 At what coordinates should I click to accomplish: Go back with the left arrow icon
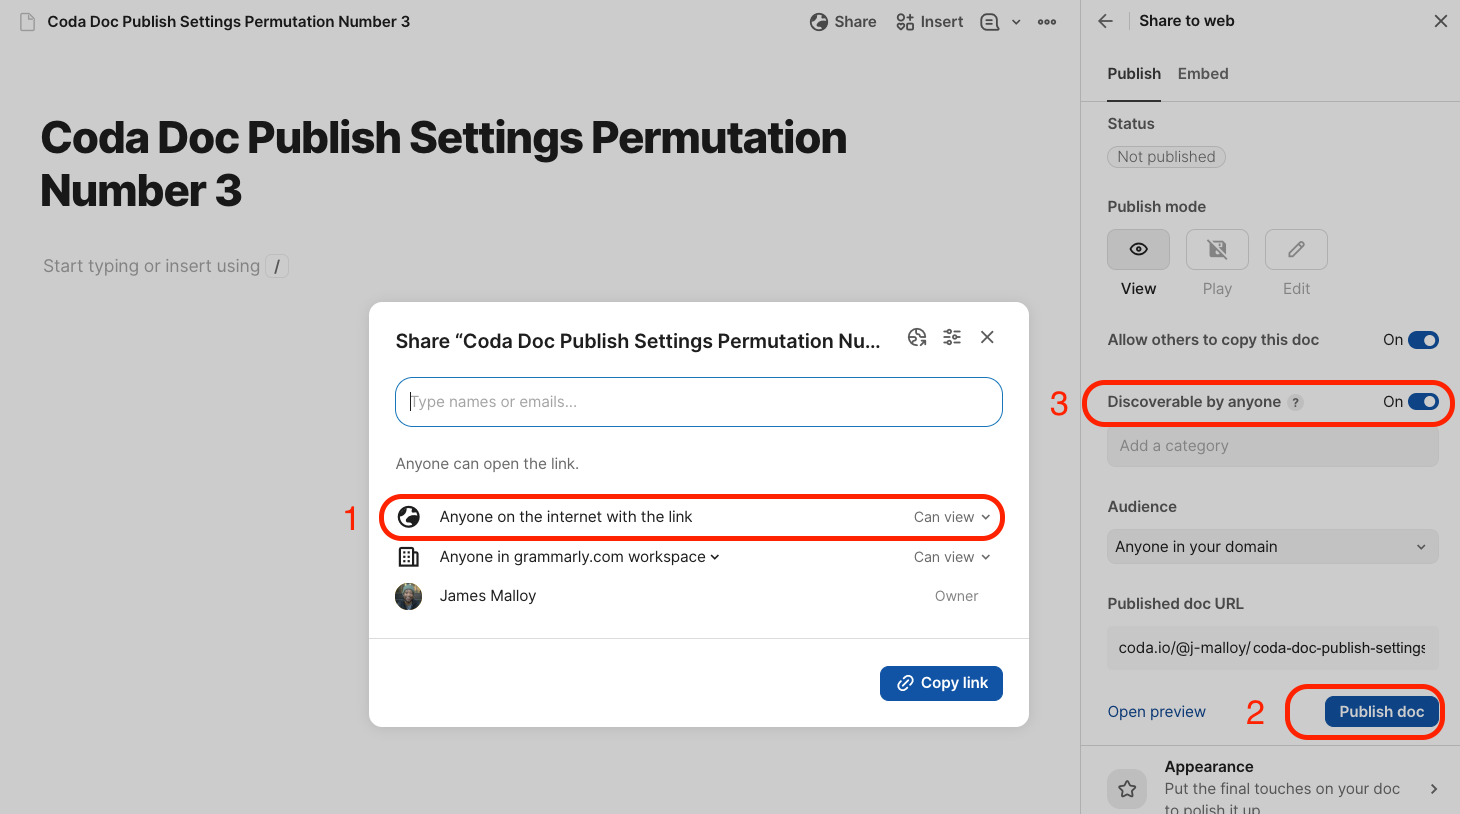pyautogui.click(x=1105, y=21)
